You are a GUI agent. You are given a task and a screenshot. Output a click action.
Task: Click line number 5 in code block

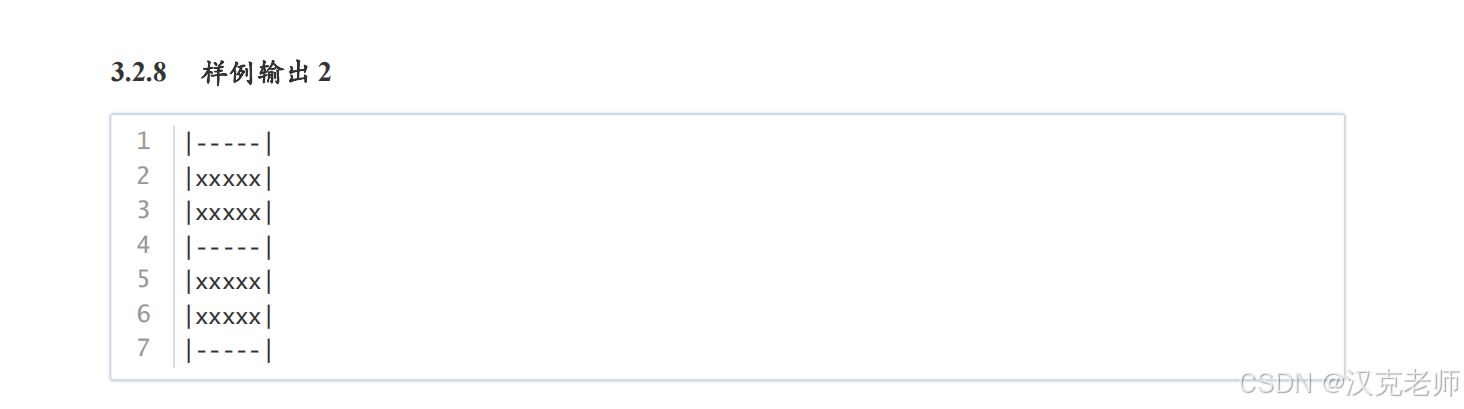(x=144, y=279)
